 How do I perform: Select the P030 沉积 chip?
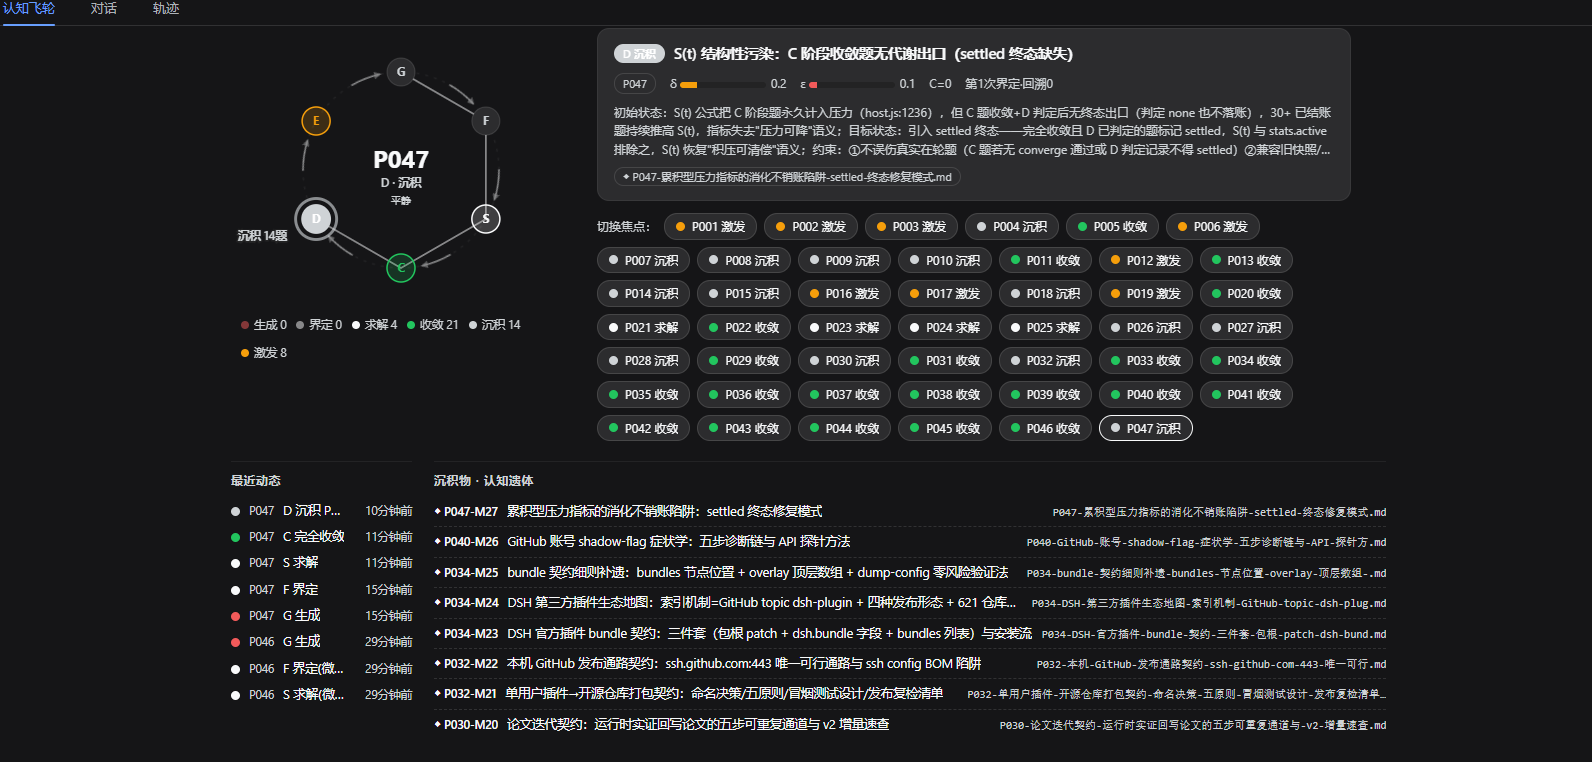coord(845,361)
